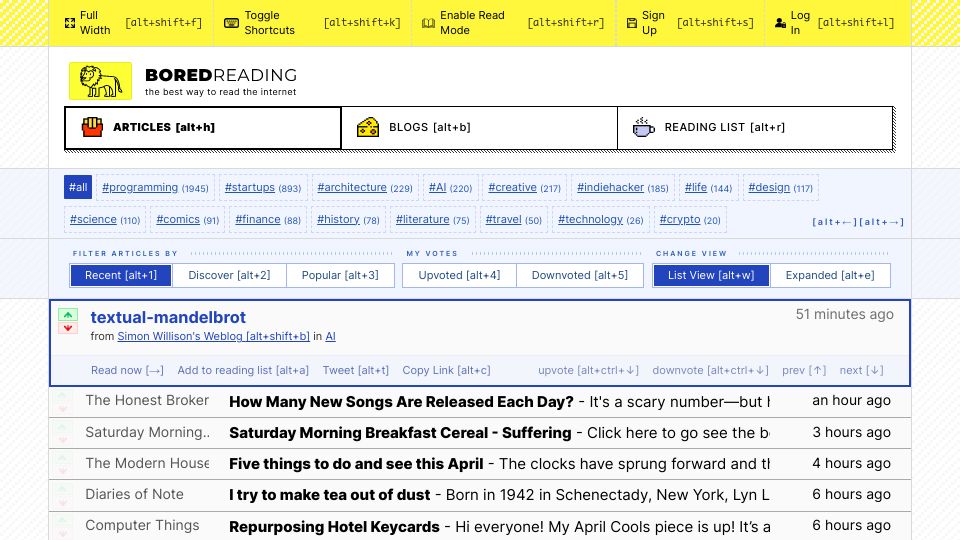The width and height of the screenshot is (960, 540).
Task: Show Downvoted articles
Action: tap(580, 276)
